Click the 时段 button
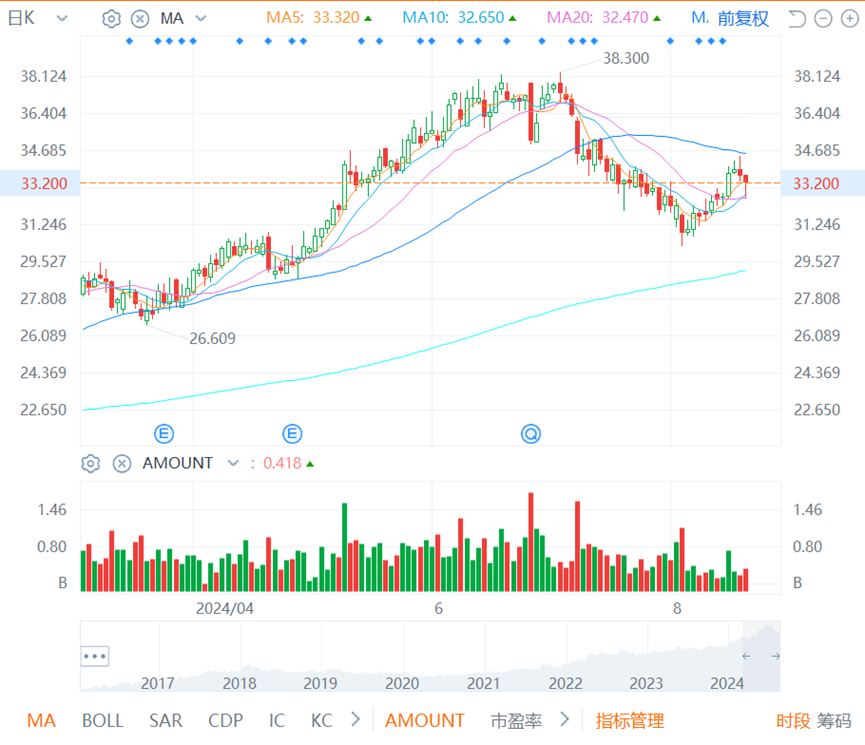Viewport: 865px width, 745px height. (x=793, y=721)
